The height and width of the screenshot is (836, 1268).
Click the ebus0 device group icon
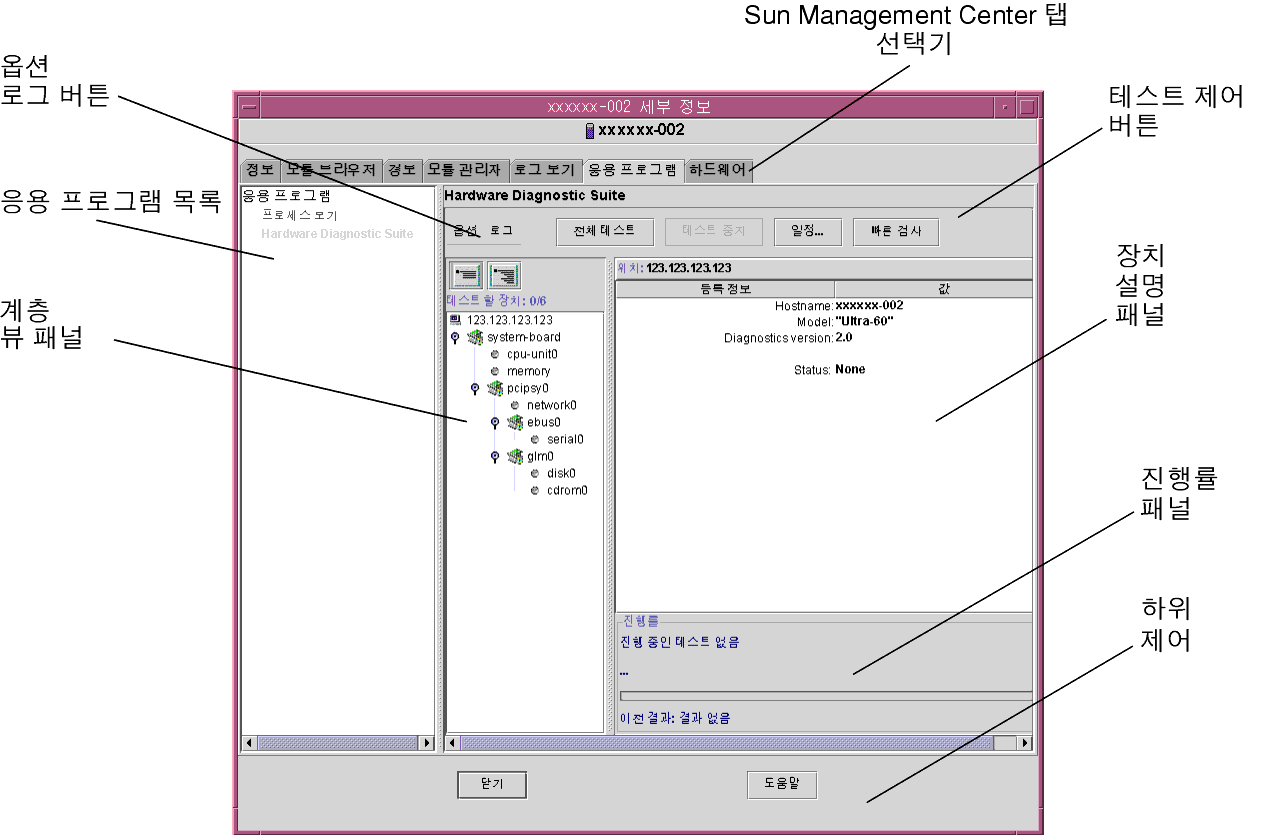pyautogui.click(x=515, y=422)
